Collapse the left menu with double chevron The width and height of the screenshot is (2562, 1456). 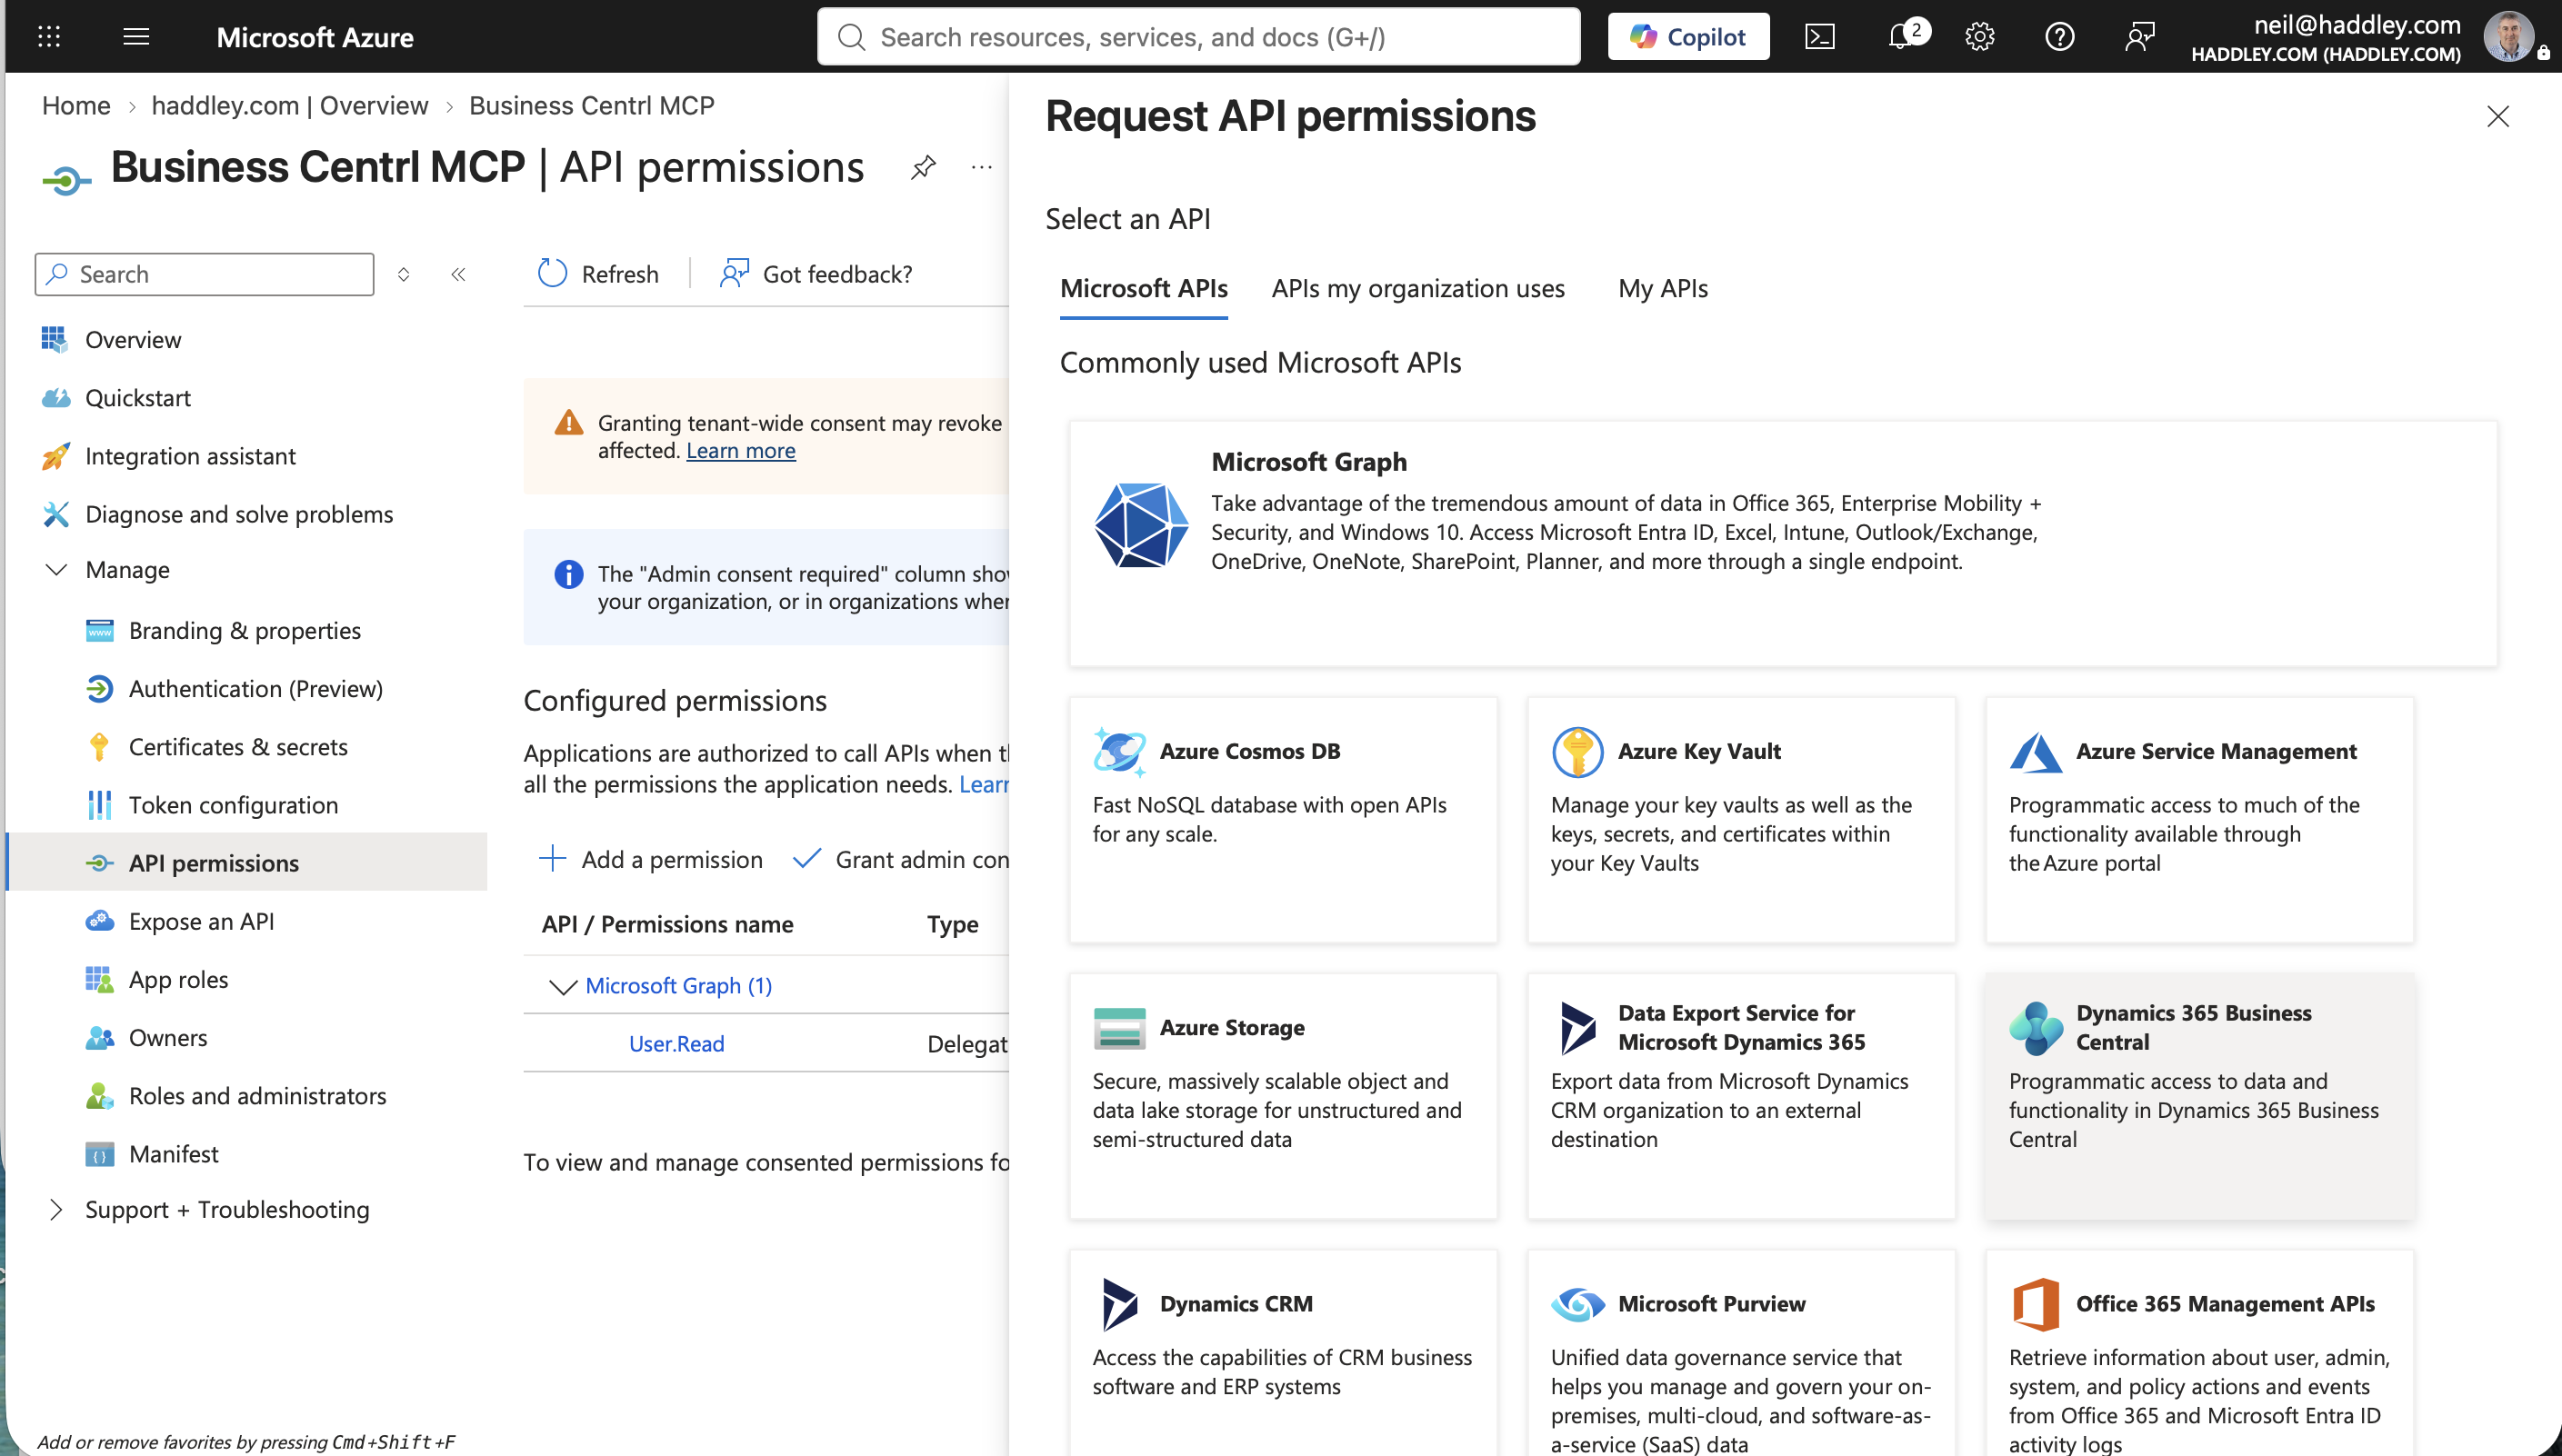pyautogui.click(x=458, y=274)
